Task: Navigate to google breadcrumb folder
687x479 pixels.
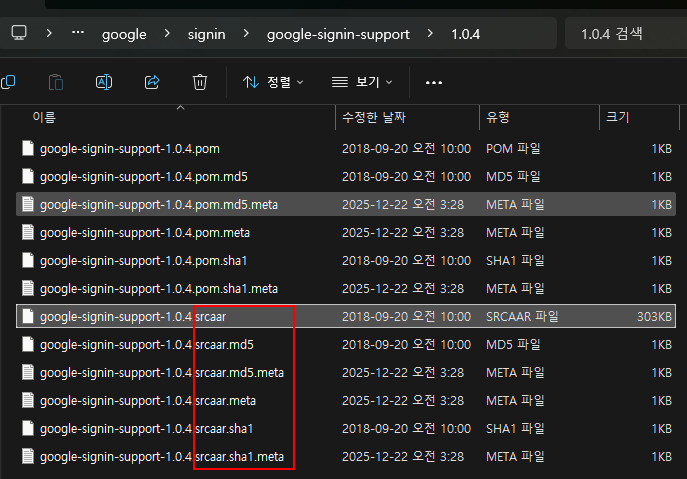Action: pos(124,34)
